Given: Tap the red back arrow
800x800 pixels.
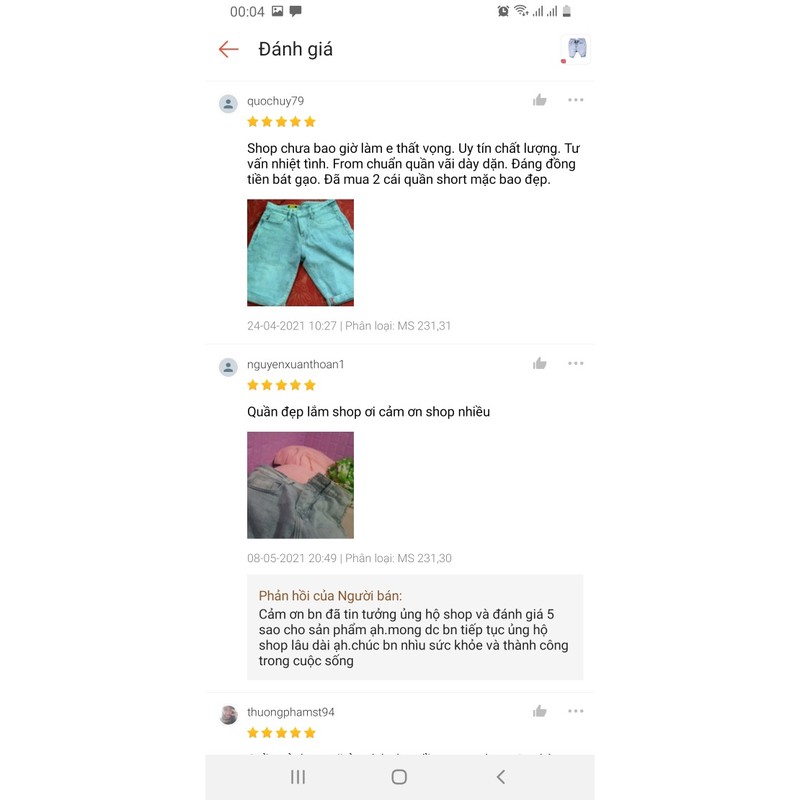Looking at the screenshot, I should [228, 49].
